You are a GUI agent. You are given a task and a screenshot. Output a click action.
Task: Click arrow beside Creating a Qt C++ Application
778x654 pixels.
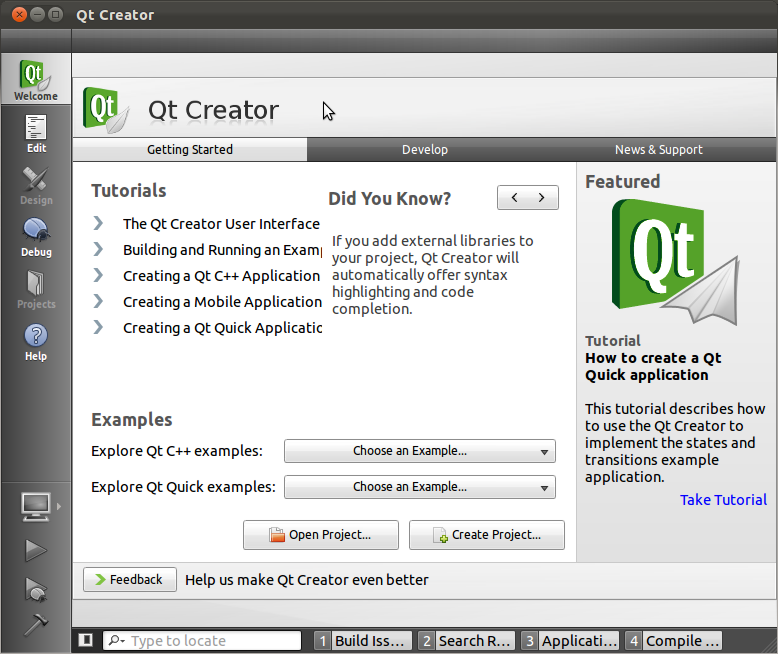[x=98, y=275]
